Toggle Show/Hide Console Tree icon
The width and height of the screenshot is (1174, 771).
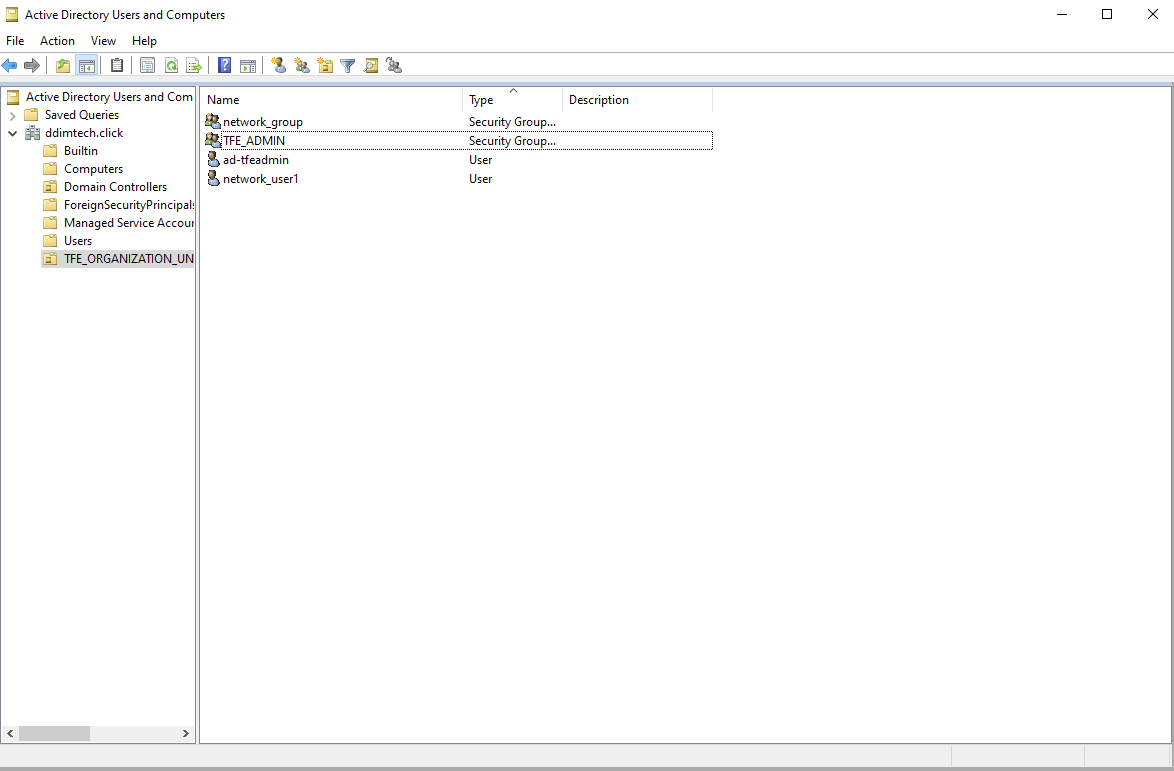pos(87,66)
